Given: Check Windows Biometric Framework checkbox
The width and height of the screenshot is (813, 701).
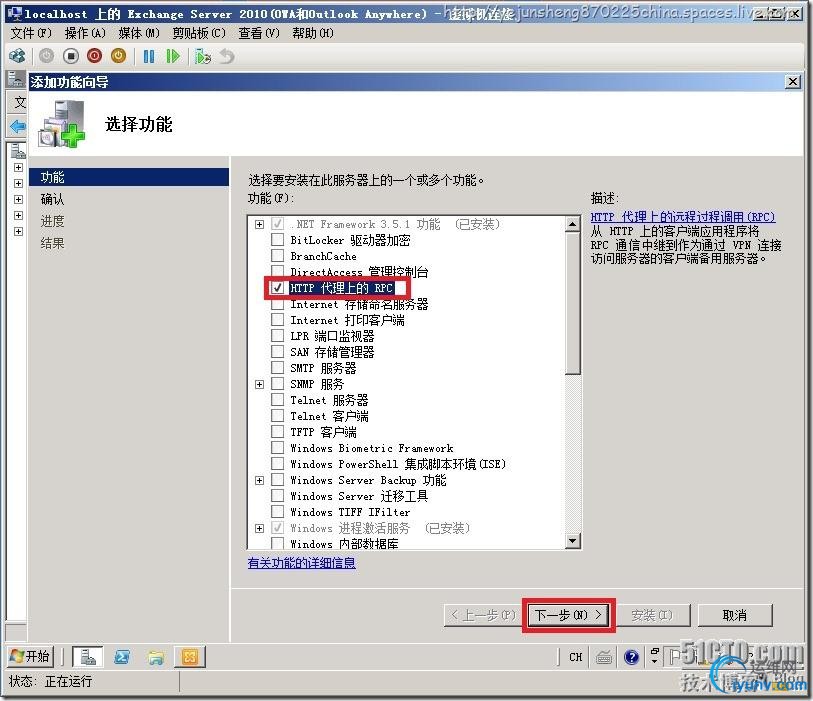Looking at the screenshot, I should pyautogui.click(x=278, y=448).
